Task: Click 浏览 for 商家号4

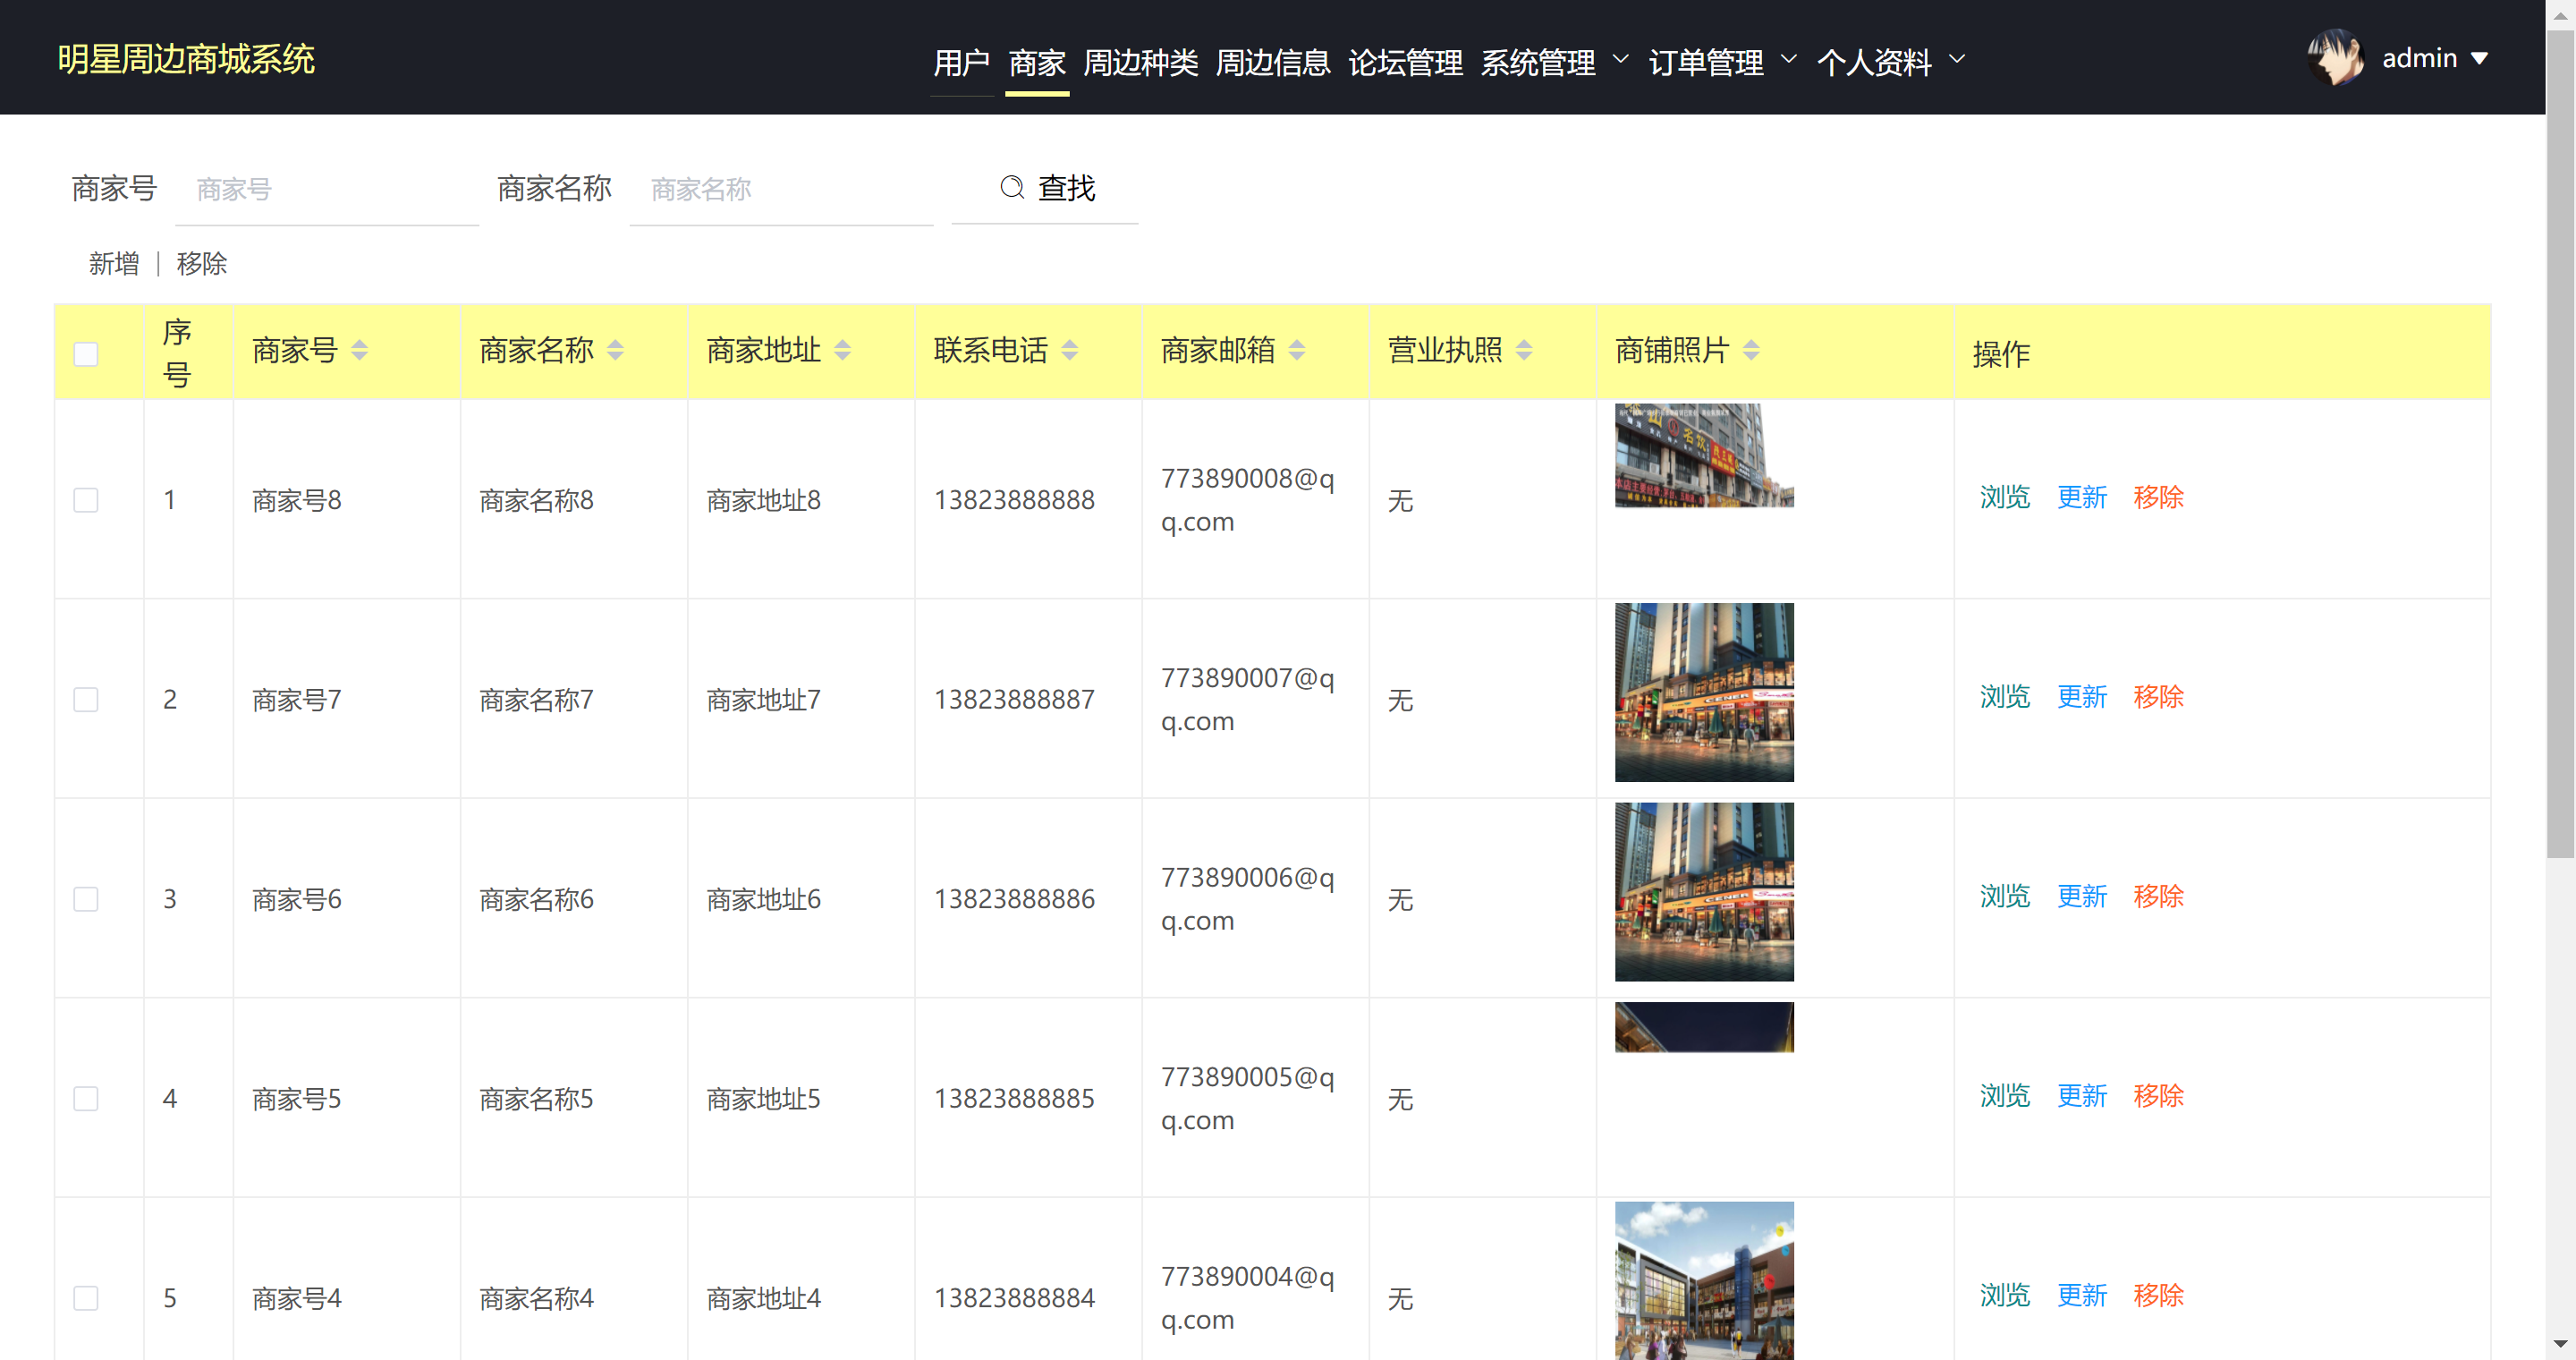Action: pyautogui.click(x=2004, y=1295)
